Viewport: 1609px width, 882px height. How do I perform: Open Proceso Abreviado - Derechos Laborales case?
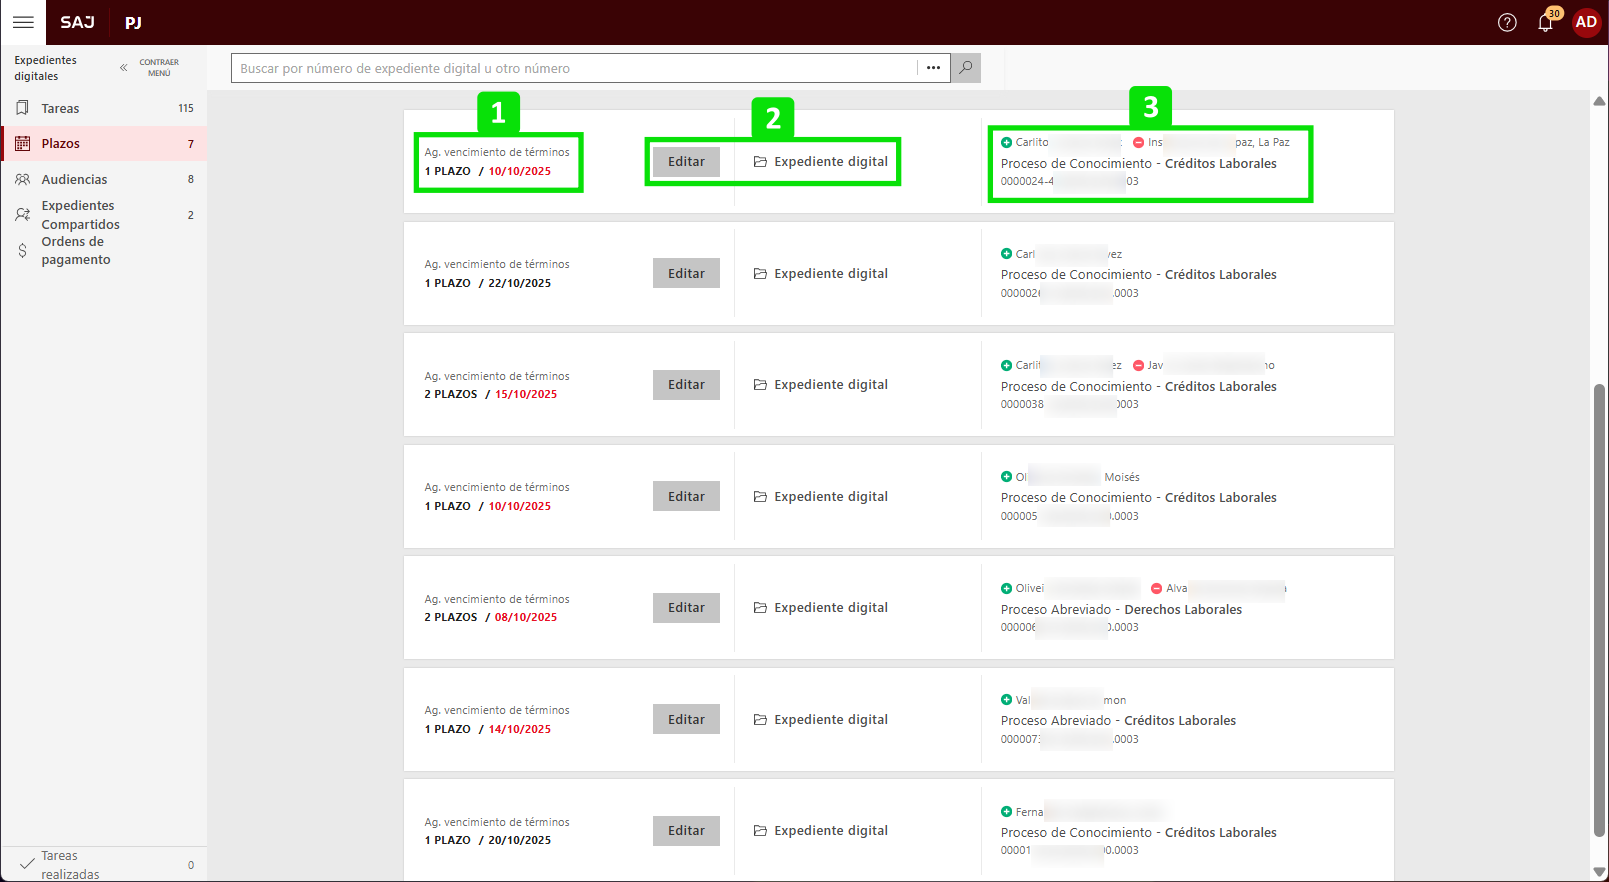[1121, 610]
